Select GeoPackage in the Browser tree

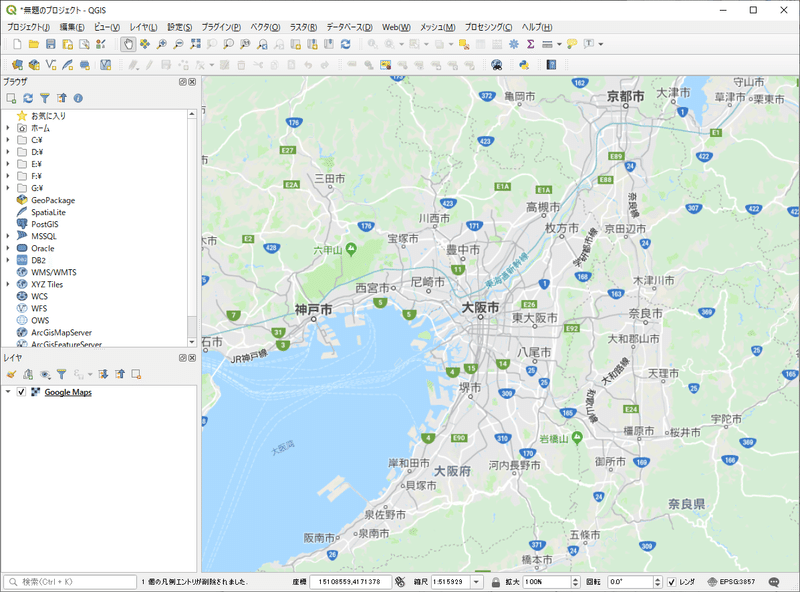pyautogui.click(x=53, y=200)
